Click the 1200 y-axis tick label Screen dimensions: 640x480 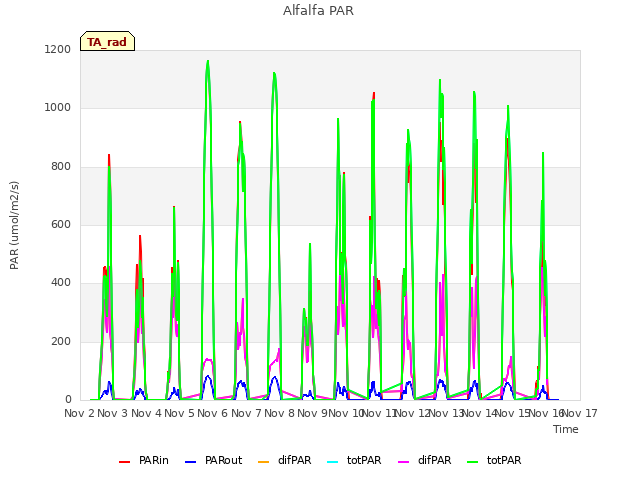tap(58, 49)
